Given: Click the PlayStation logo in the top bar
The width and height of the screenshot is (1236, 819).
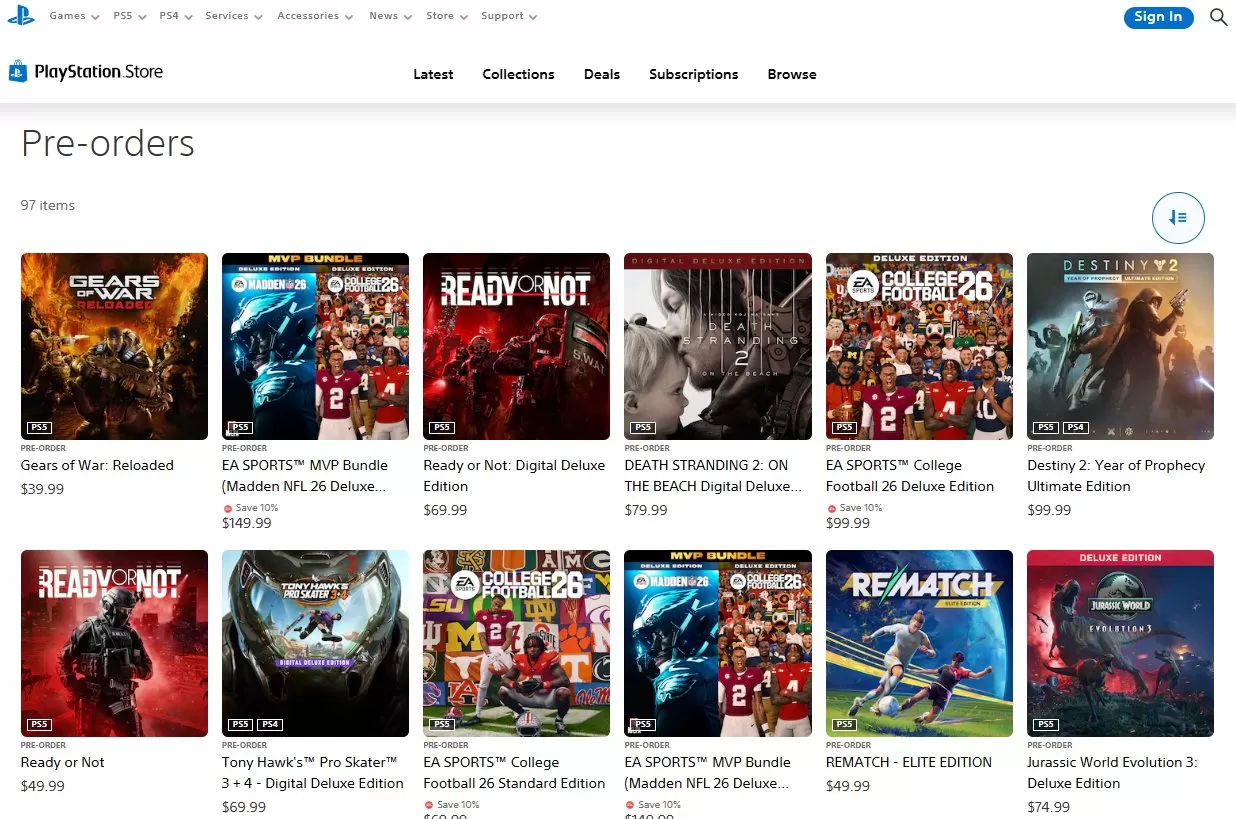Looking at the screenshot, I should [x=21, y=15].
